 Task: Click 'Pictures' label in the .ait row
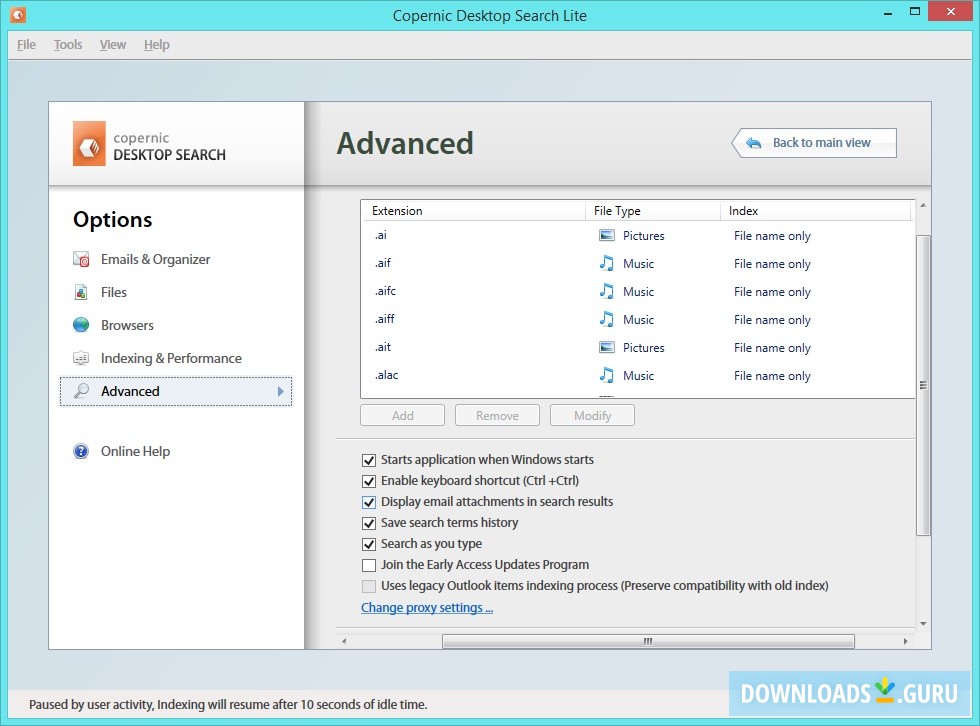644,347
